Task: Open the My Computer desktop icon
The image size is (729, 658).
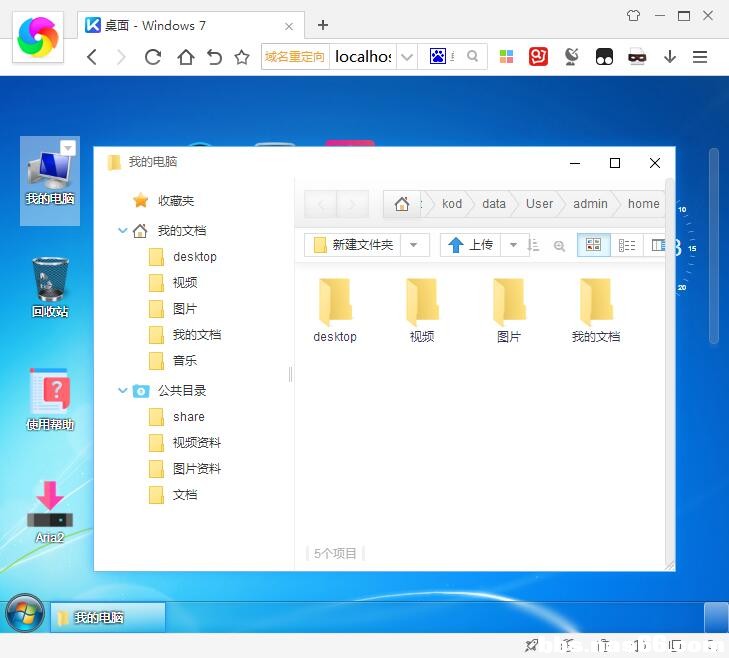Action: click(50, 179)
